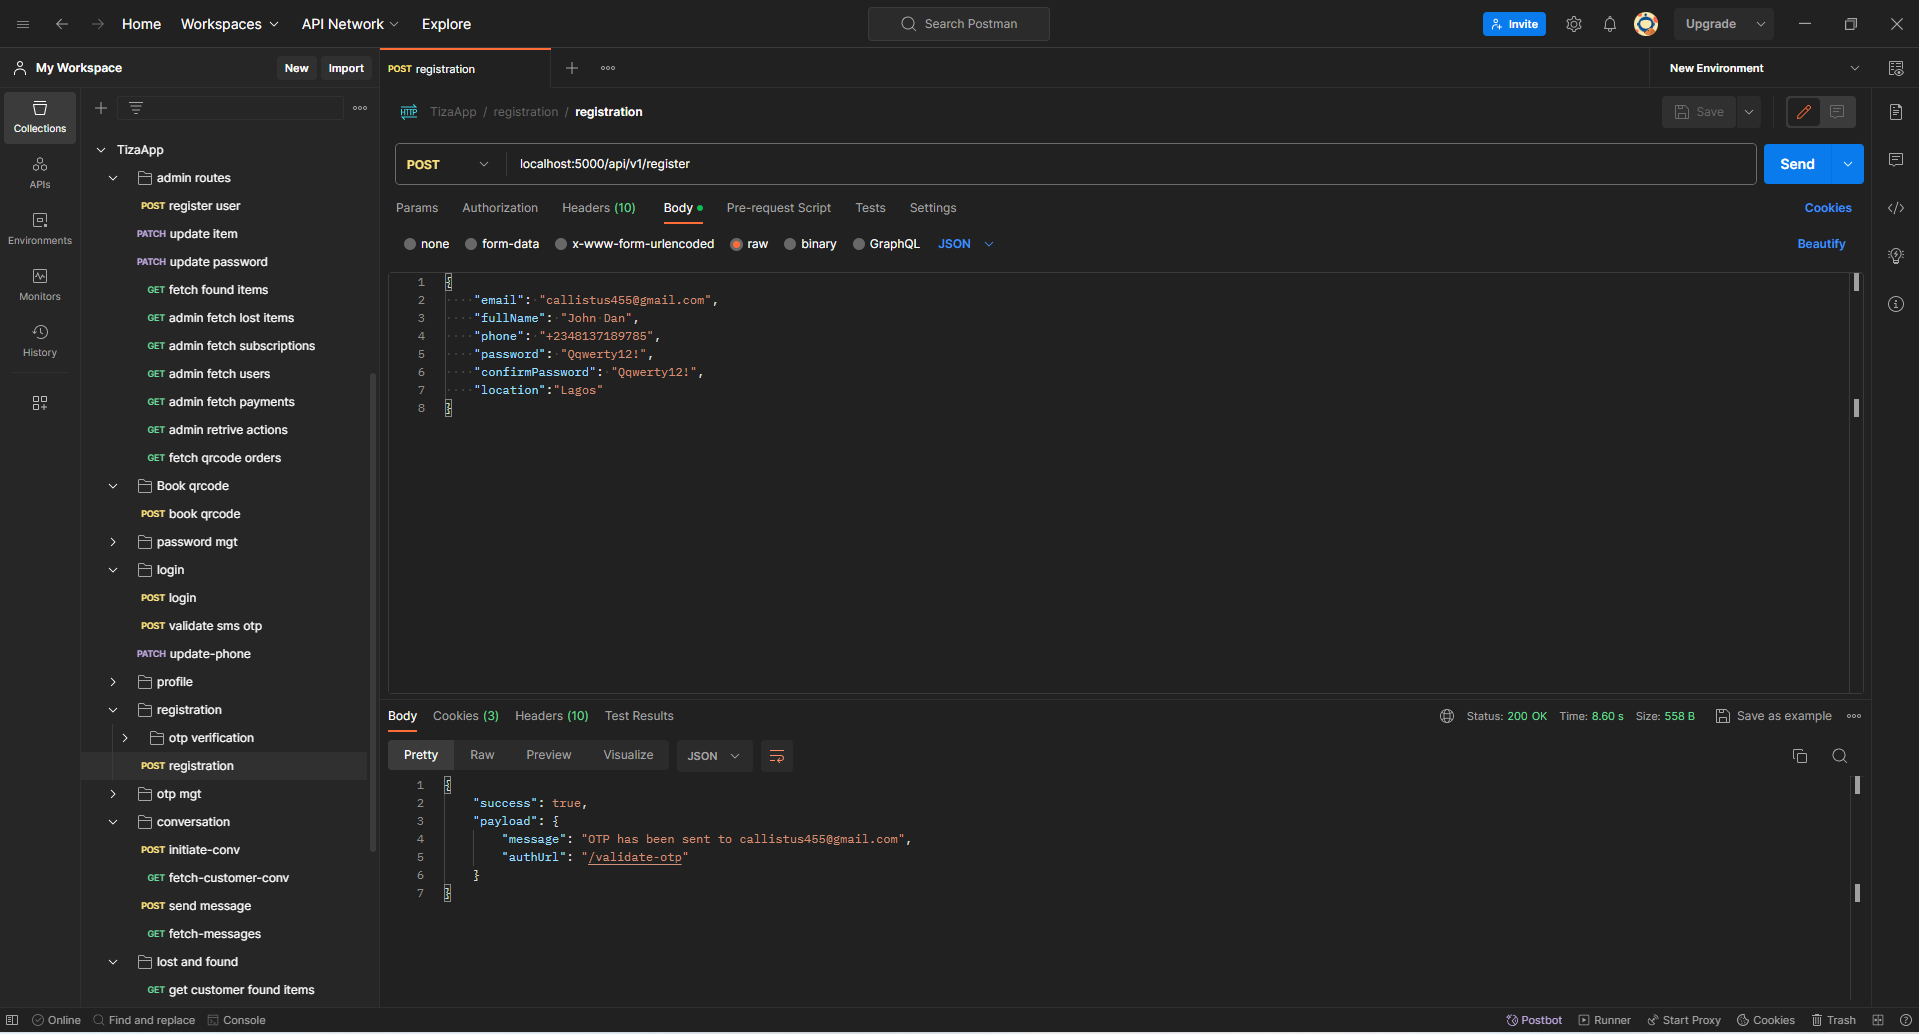Switch response view to Preview

click(549, 755)
